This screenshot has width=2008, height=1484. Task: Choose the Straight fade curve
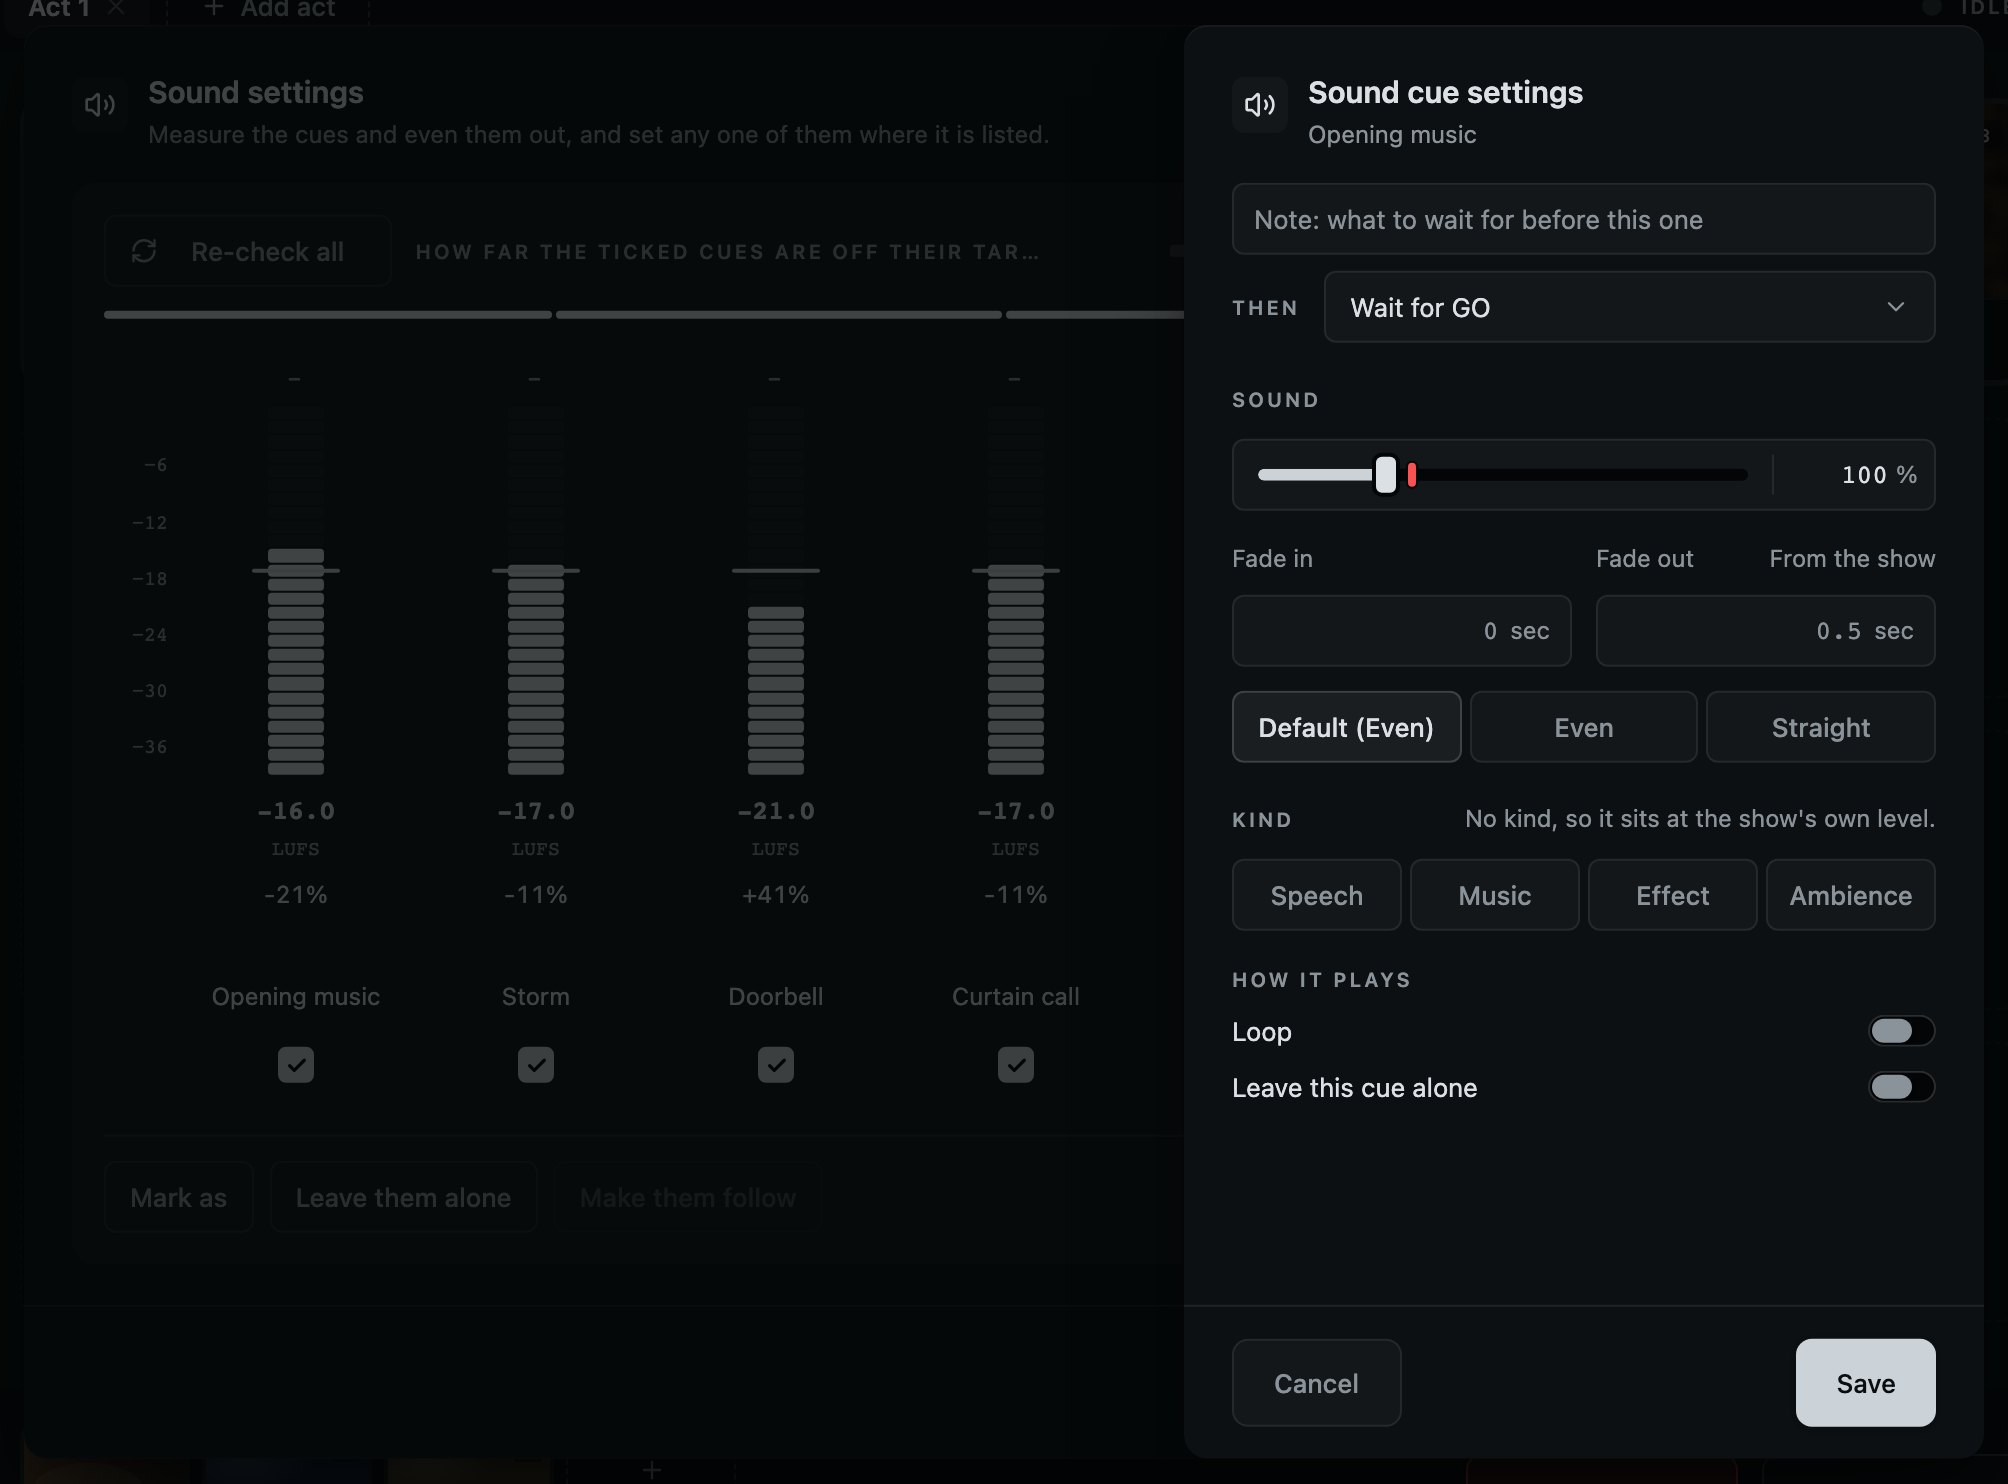(x=1820, y=727)
